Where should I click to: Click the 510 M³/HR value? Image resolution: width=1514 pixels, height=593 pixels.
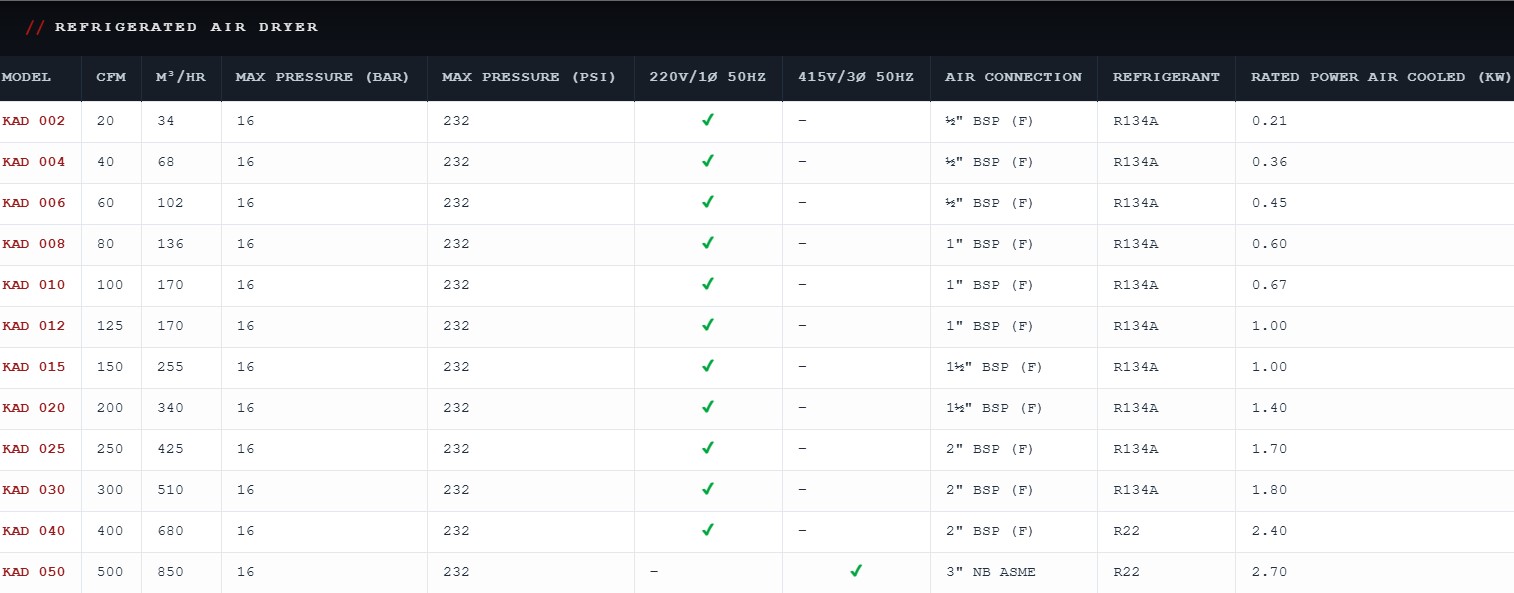(x=170, y=490)
